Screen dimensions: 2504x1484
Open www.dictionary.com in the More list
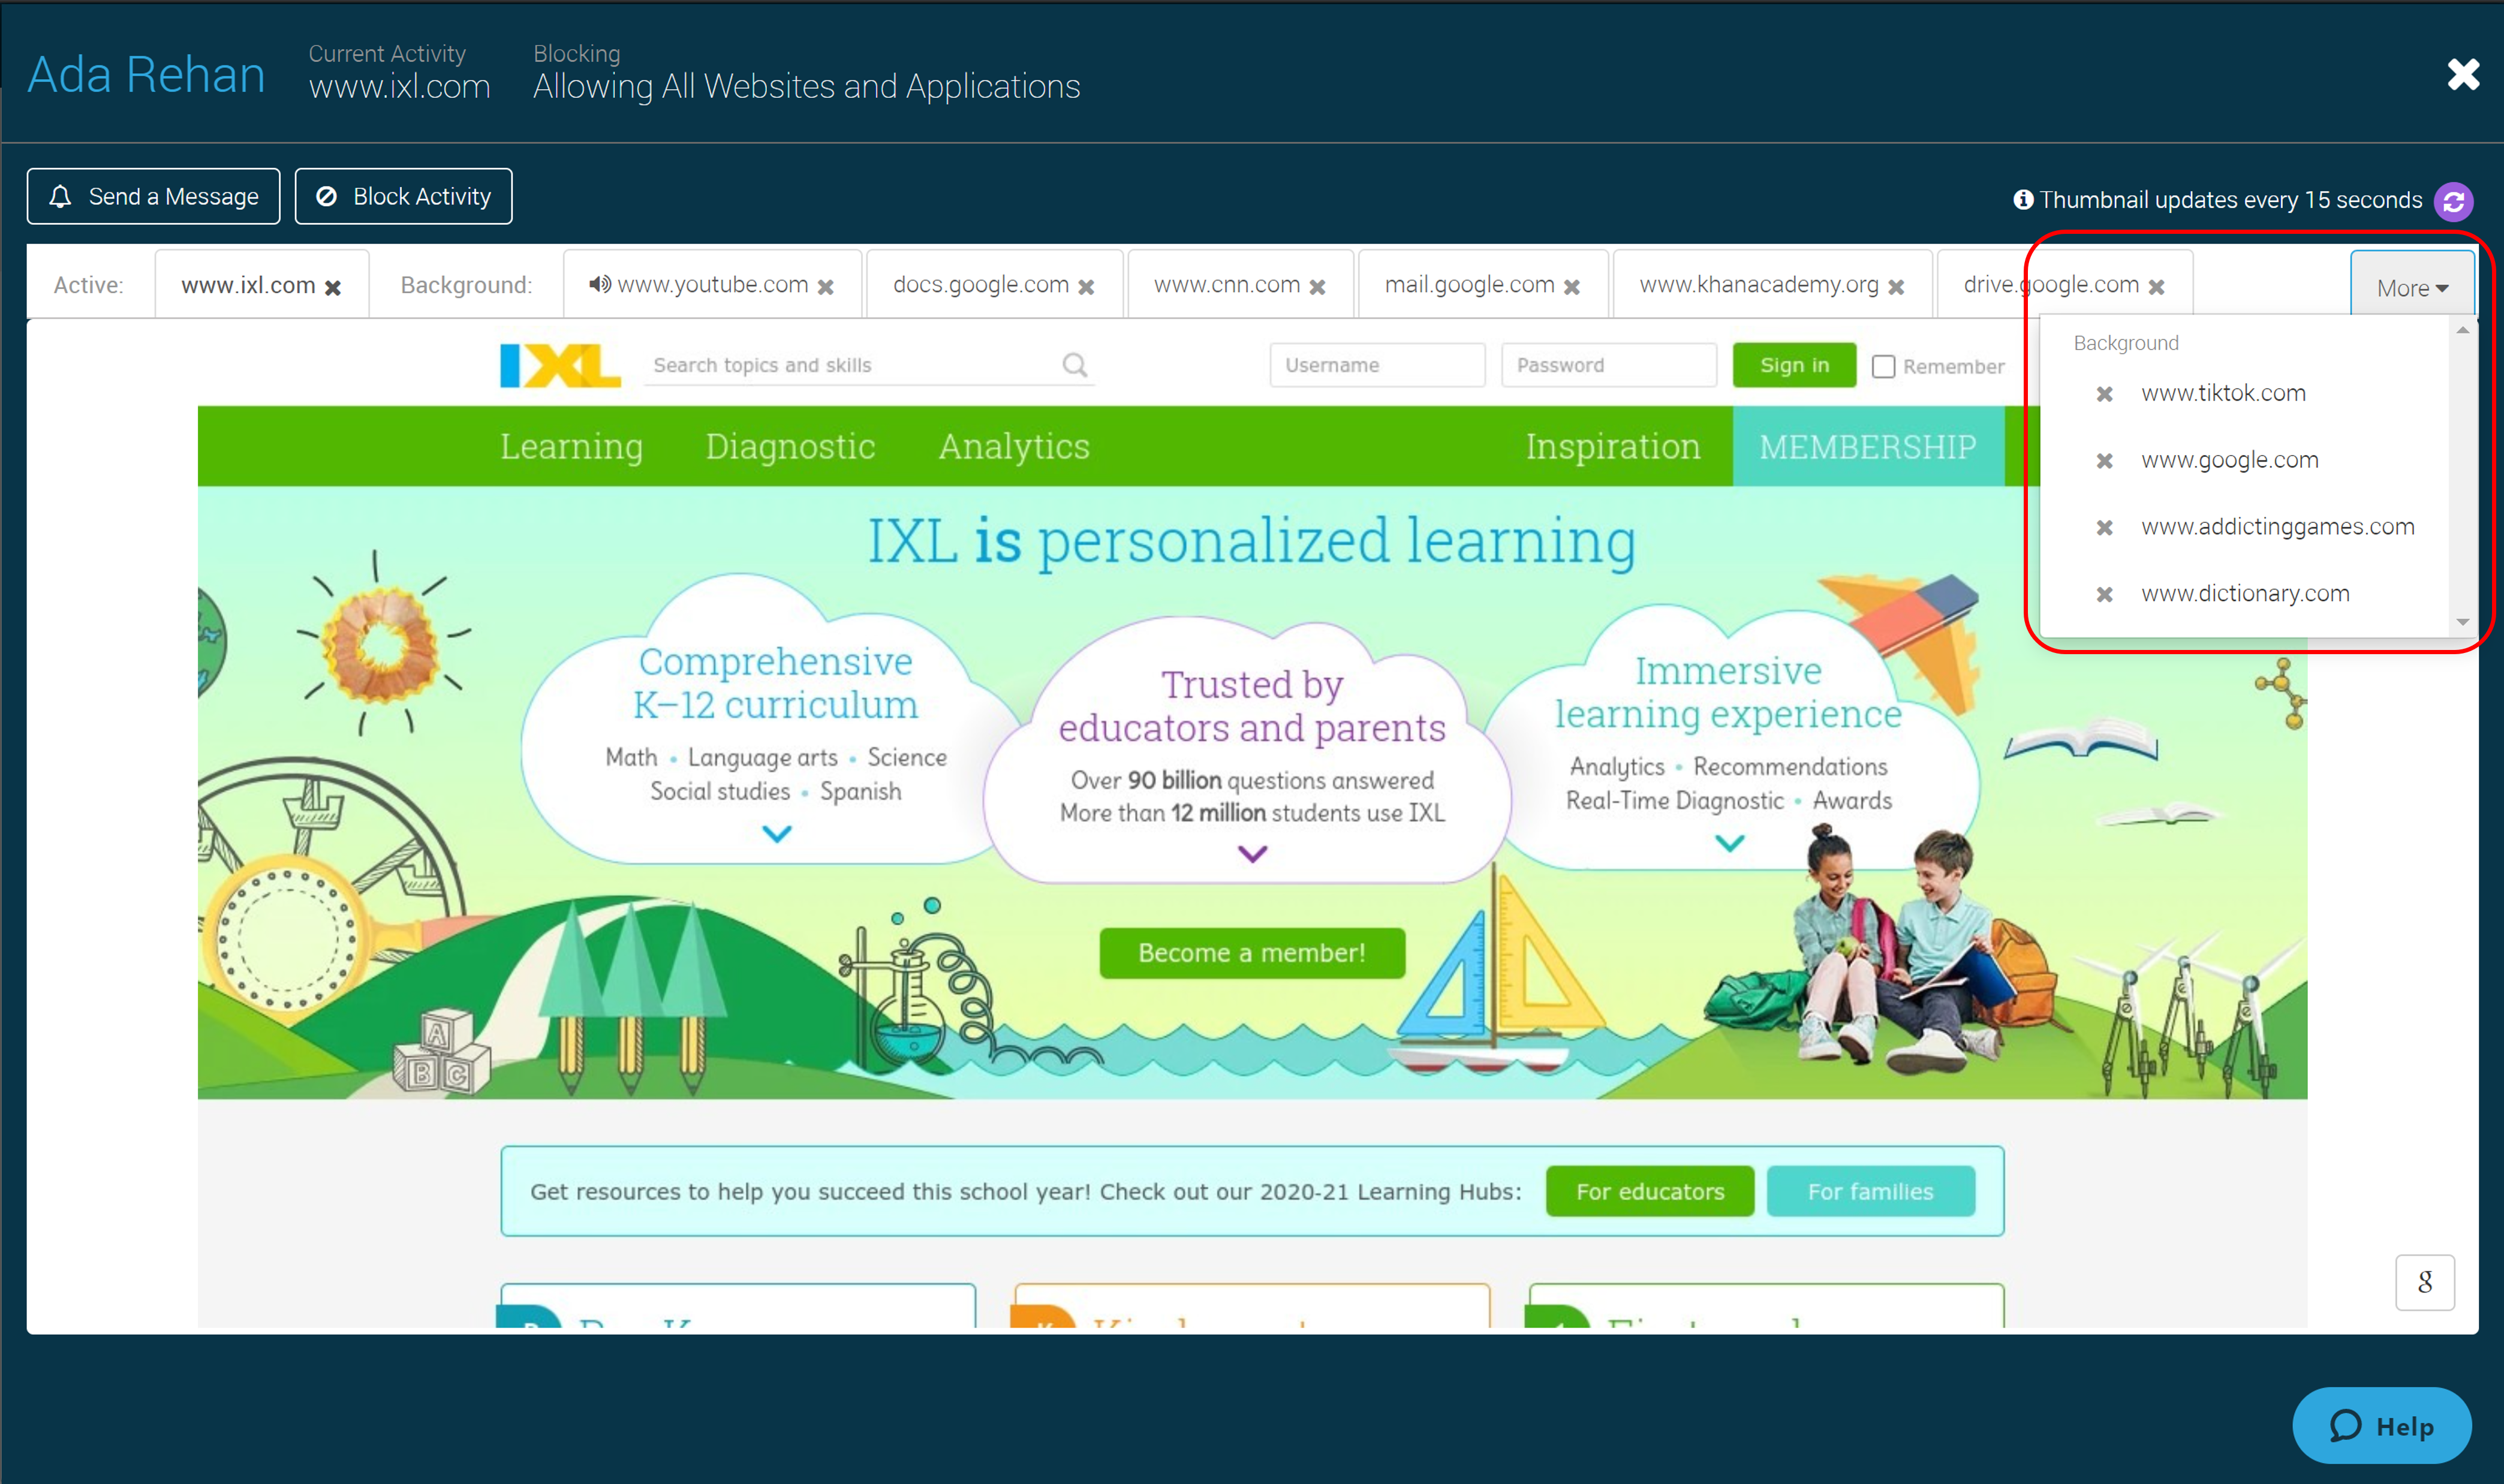coord(2245,594)
